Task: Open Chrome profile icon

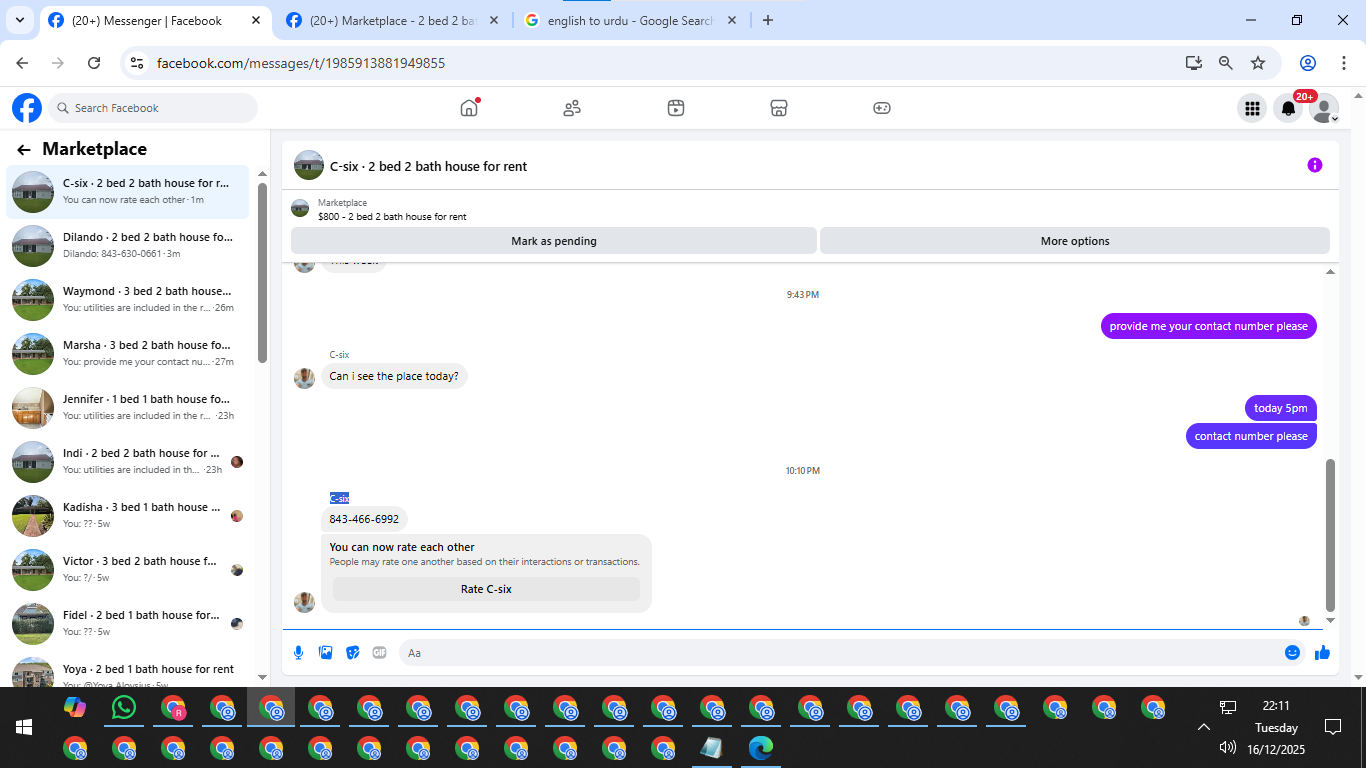Action: tap(1308, 63)
